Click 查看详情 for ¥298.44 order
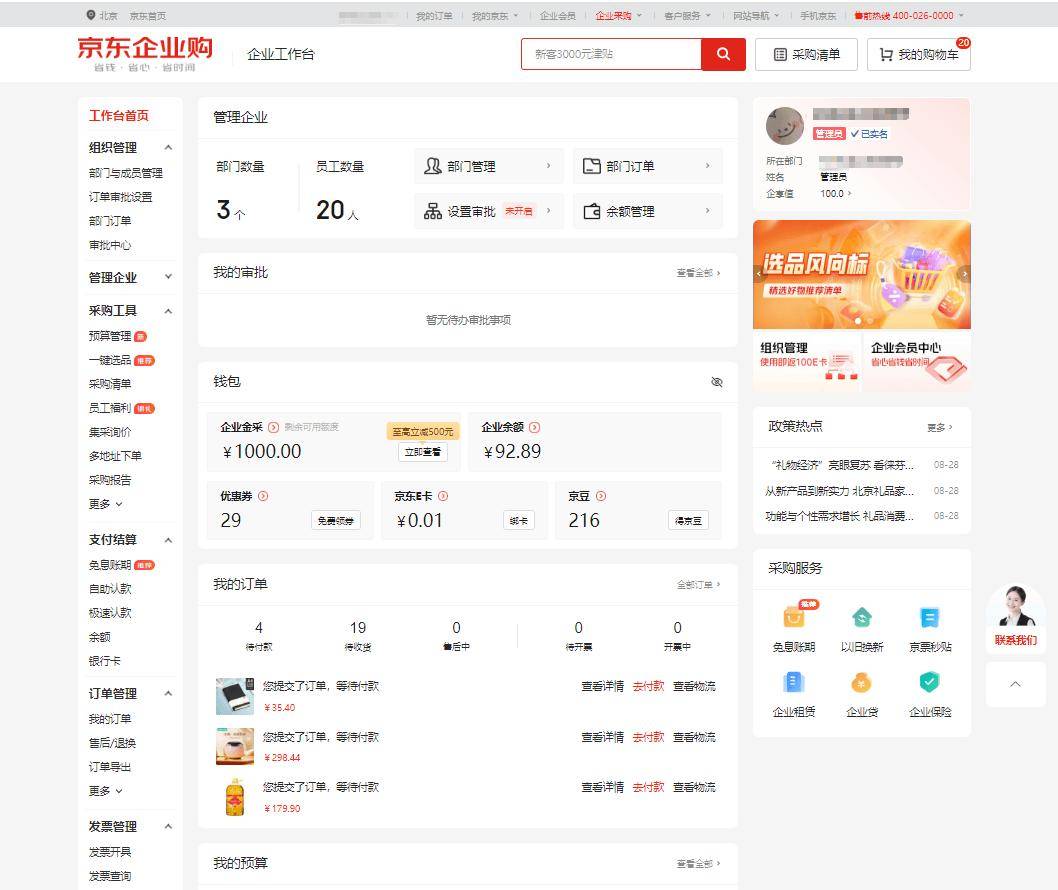The height and width of the screenshot is (890, 1058). [603, 737]
